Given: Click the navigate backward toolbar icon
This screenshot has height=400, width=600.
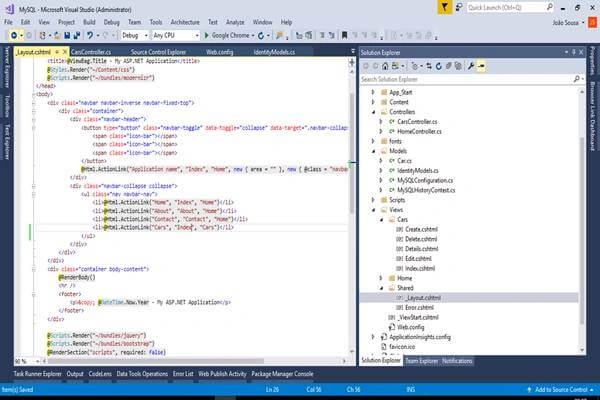Looking at the screenshot, I should tap(14, 35).
